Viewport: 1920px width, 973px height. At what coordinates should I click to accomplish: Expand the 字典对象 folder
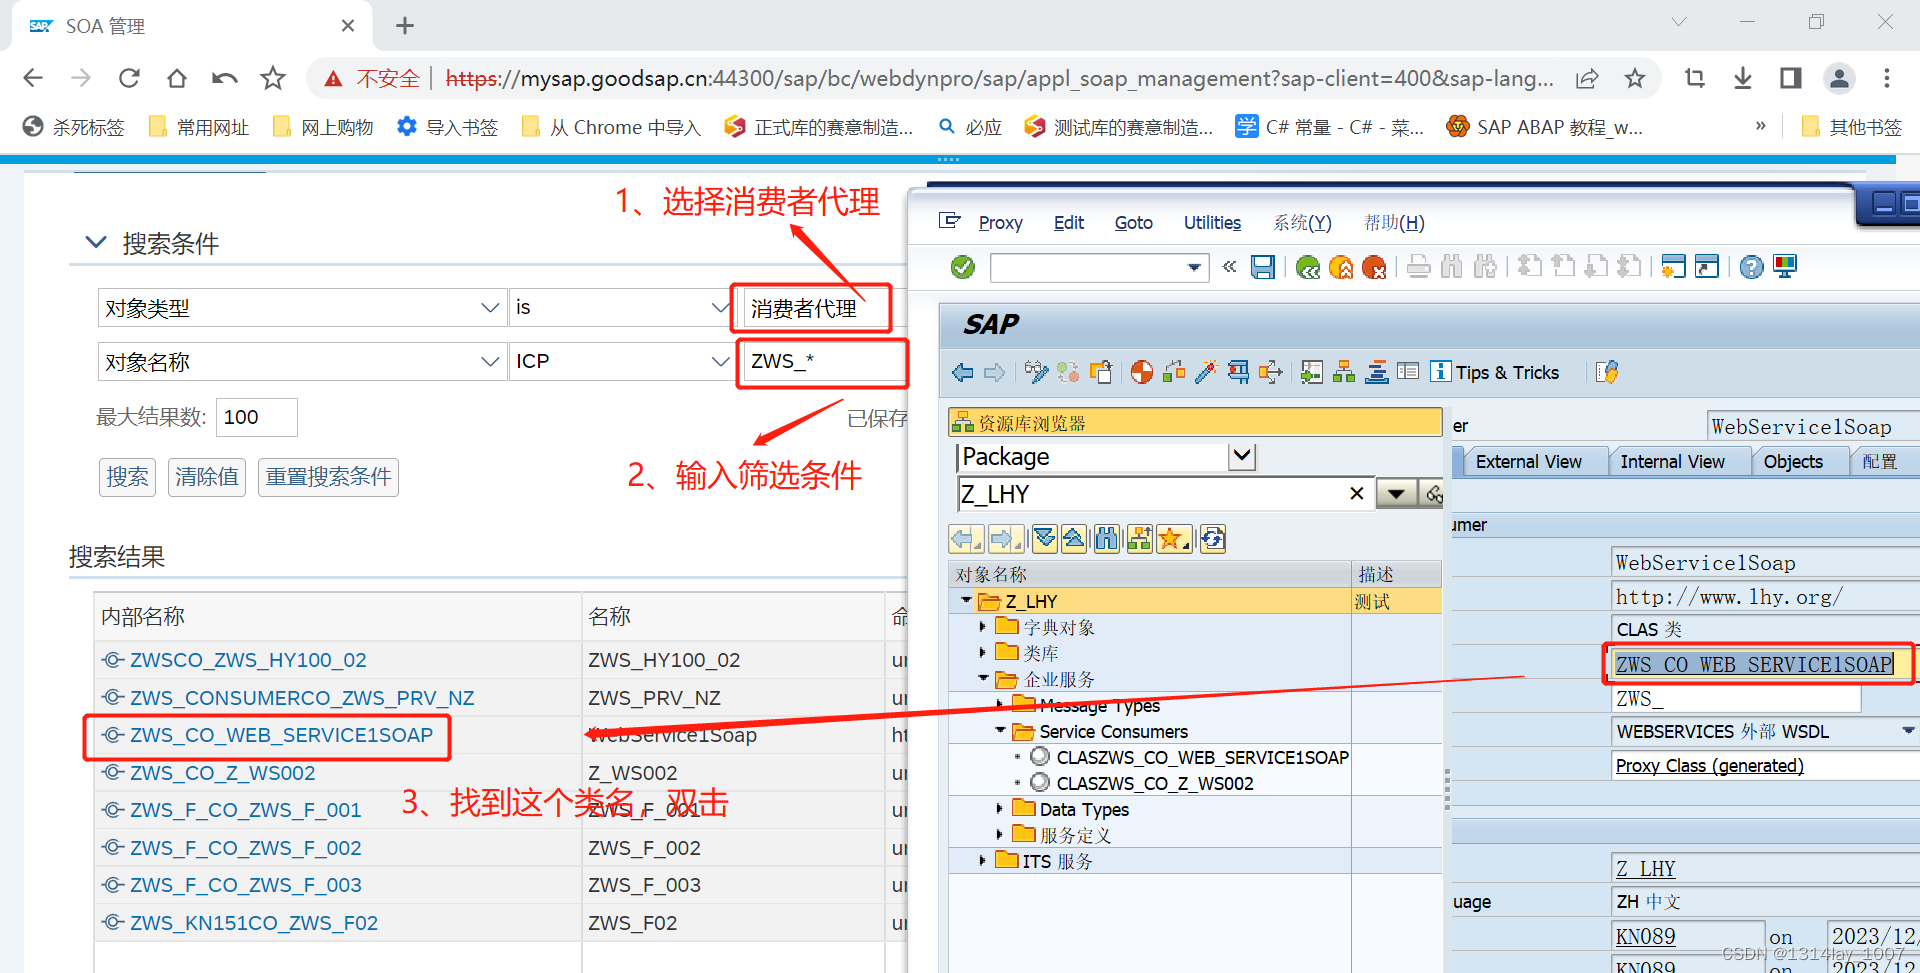pos(983,627)
